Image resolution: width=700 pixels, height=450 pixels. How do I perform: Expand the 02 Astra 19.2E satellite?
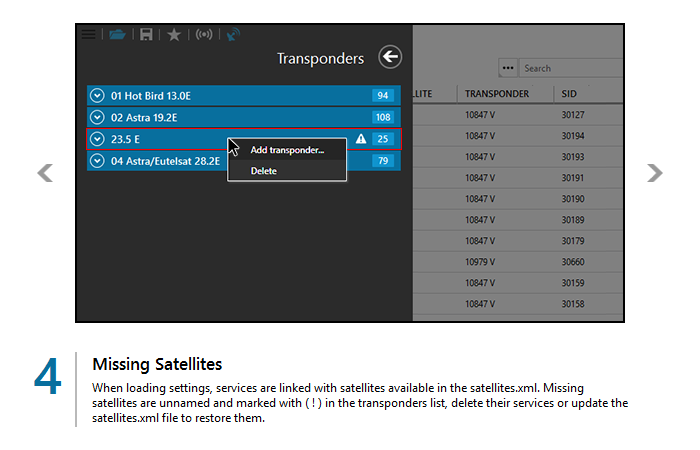click(98, 117)
